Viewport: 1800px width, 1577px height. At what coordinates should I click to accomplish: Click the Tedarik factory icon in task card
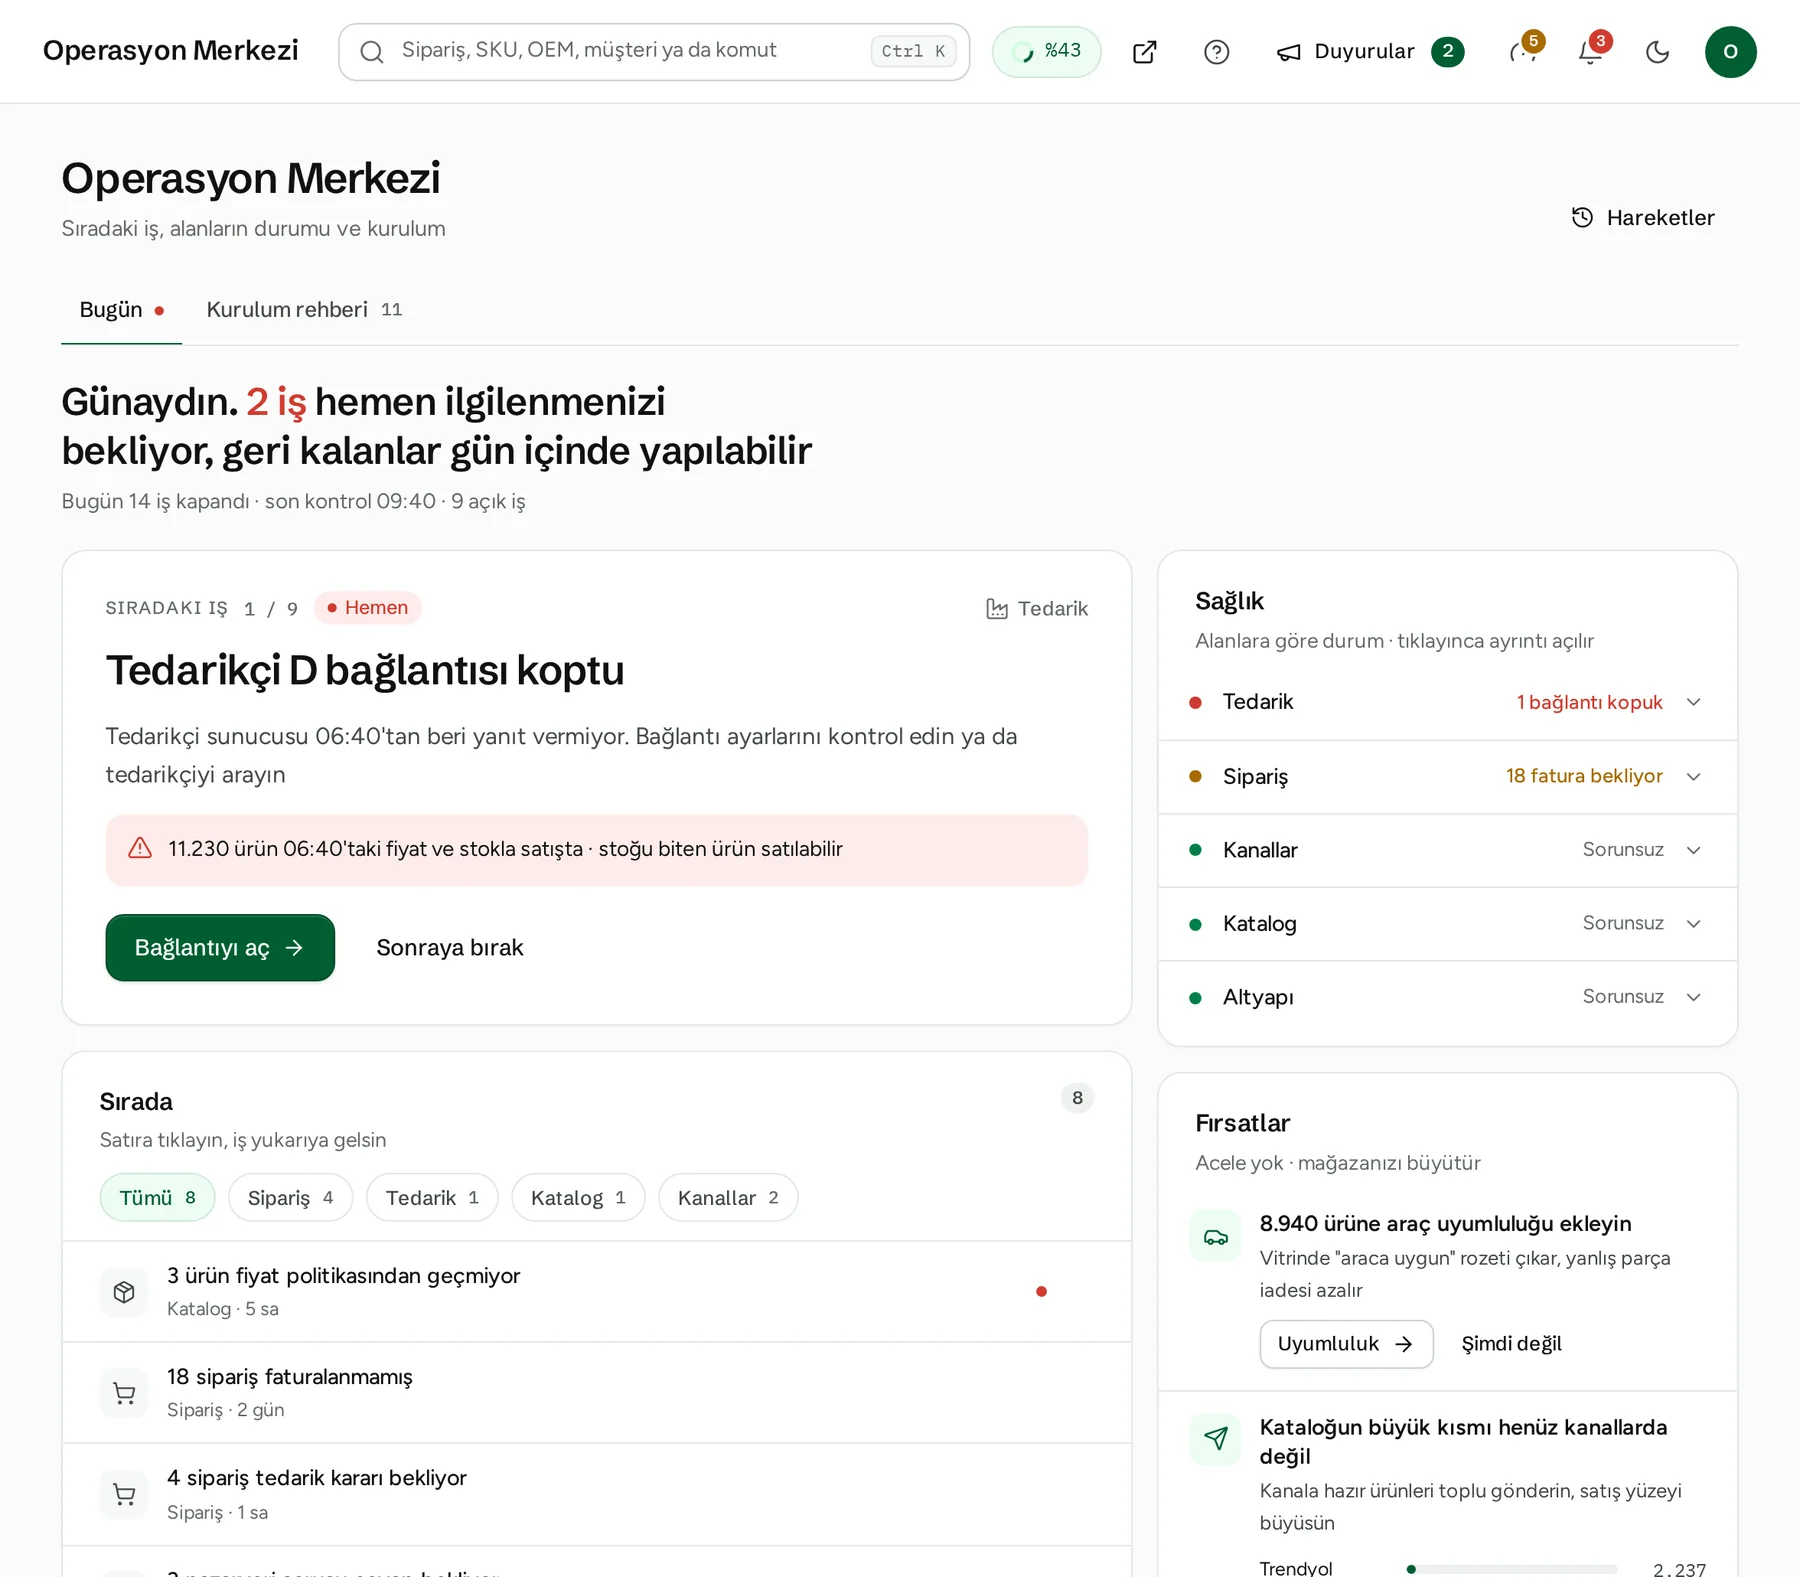point(997,609)
